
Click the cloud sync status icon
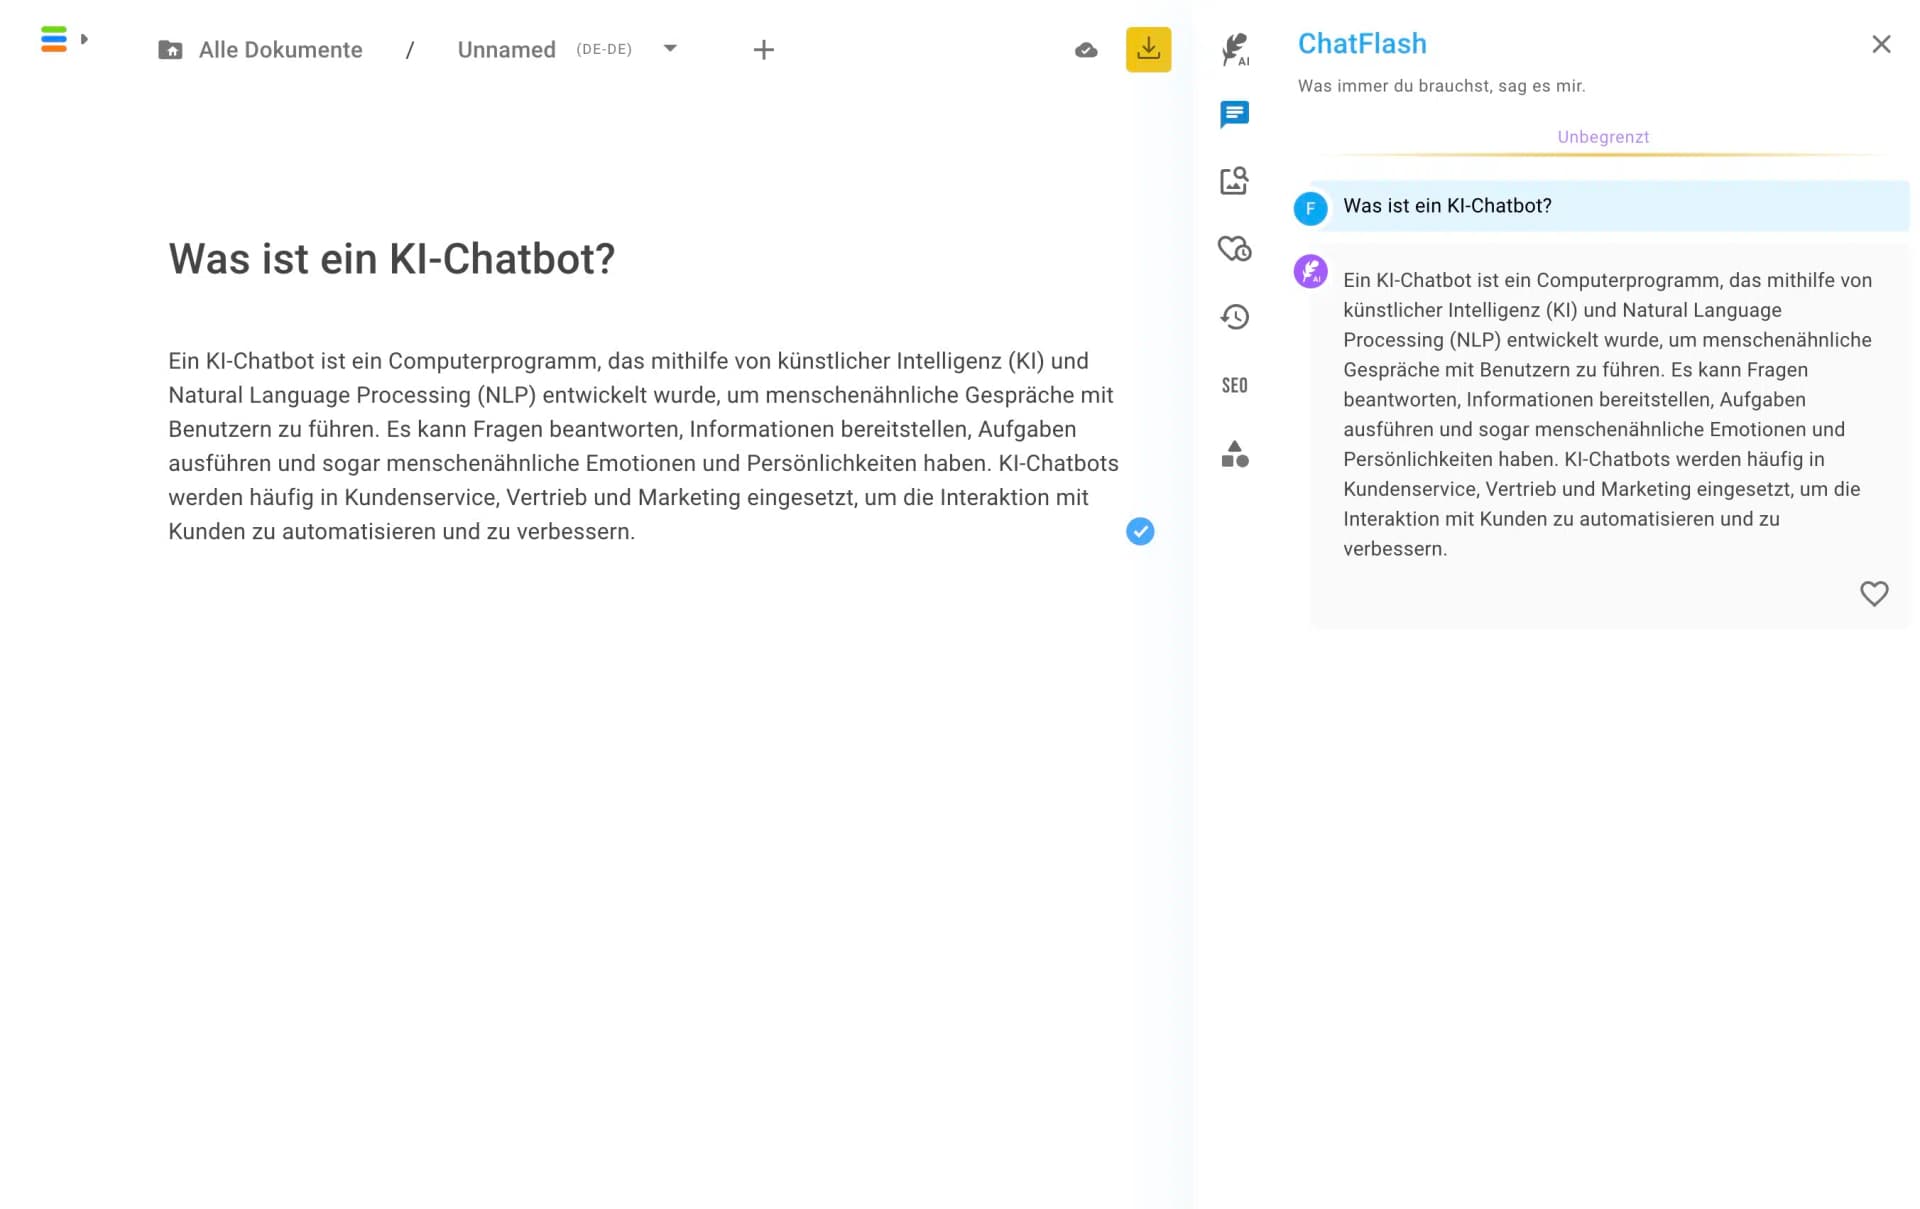[1086, 50]
